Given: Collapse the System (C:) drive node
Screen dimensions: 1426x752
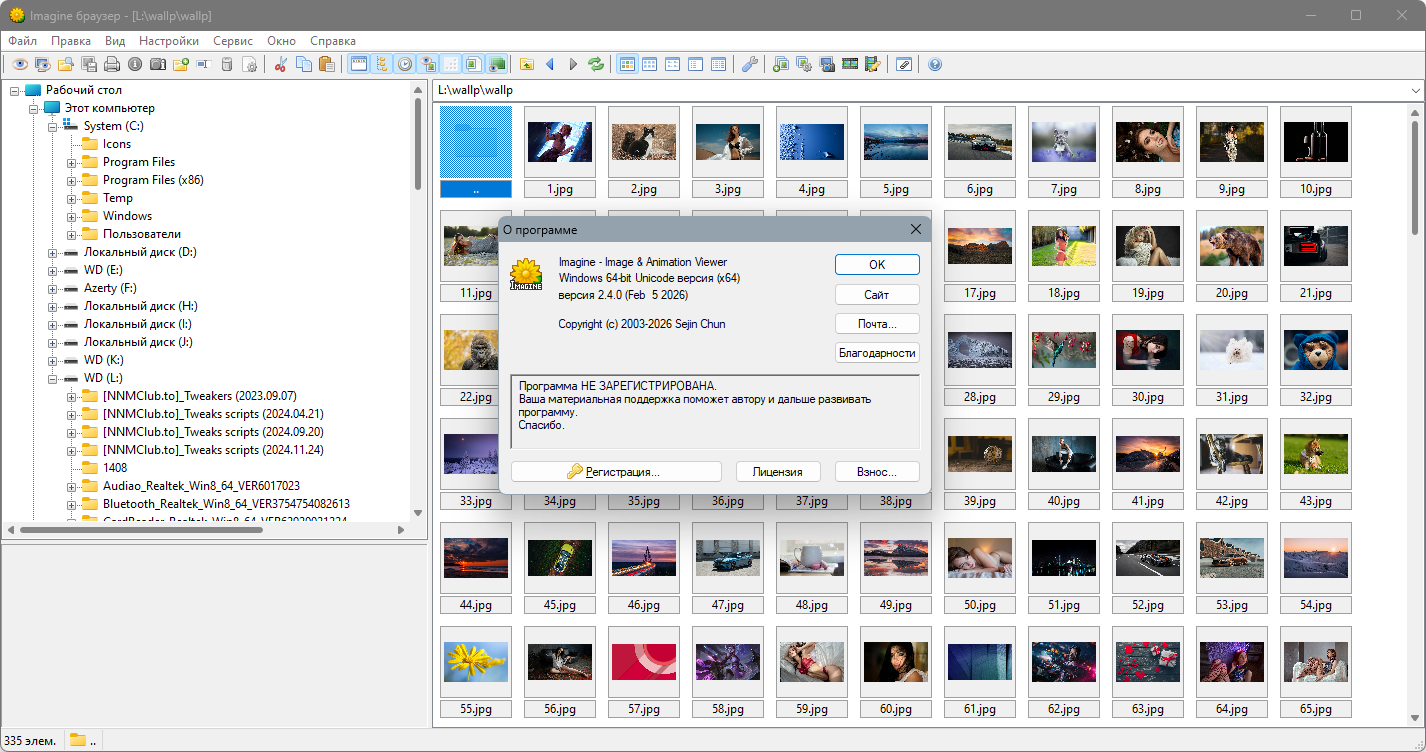Looking at the screenshot, I should pyautogui.click(x=53, y=127).
